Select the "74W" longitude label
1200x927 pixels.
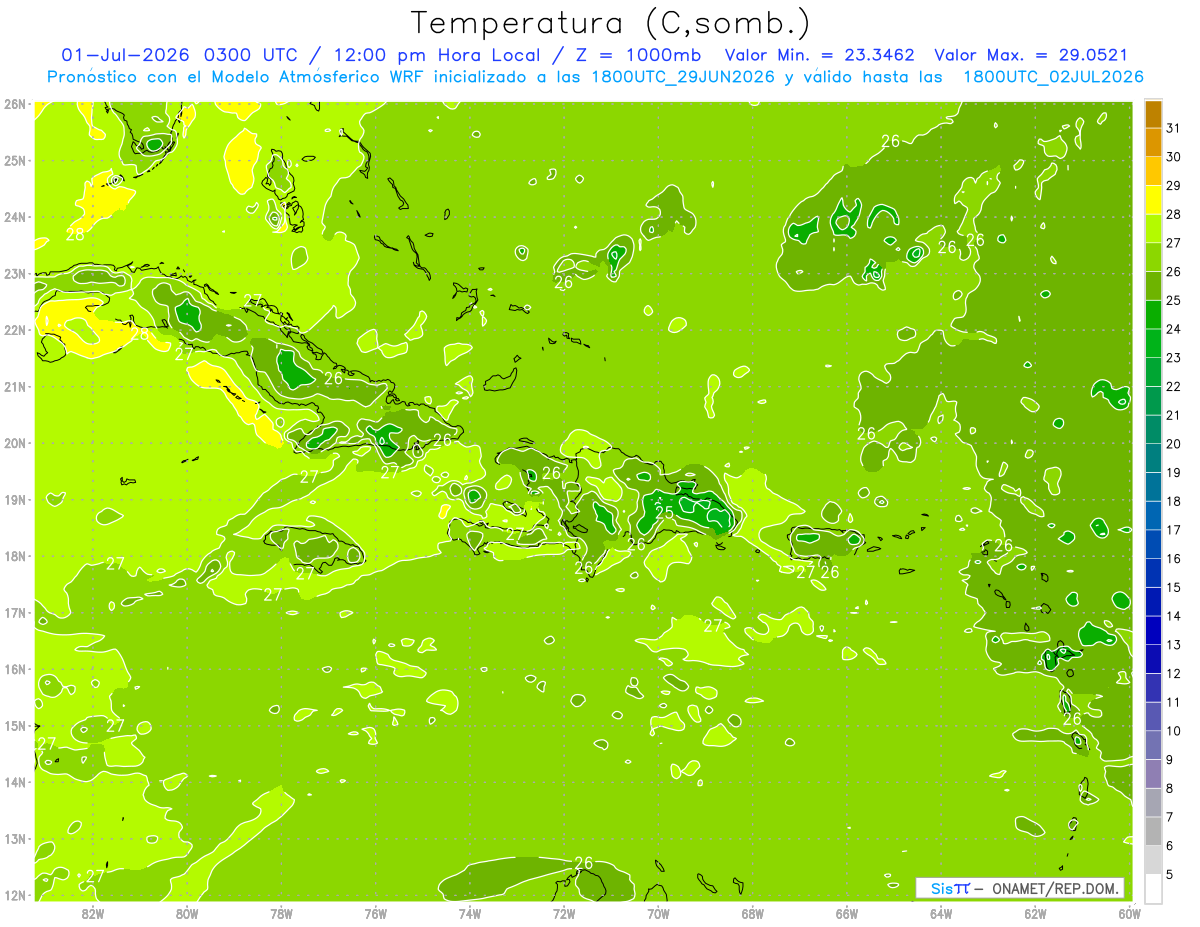(x=470, y=913)
